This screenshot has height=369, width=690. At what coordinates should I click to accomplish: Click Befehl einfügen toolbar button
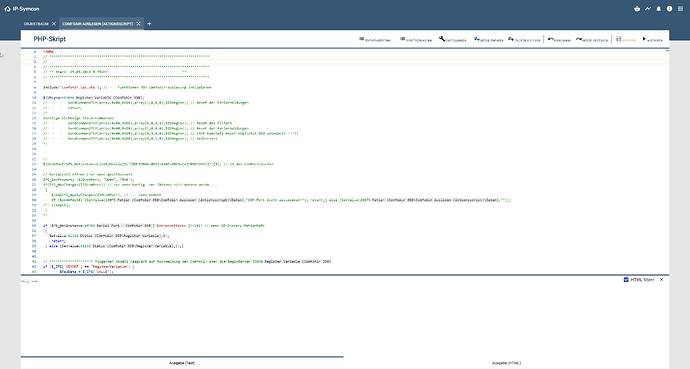(488, 39)
